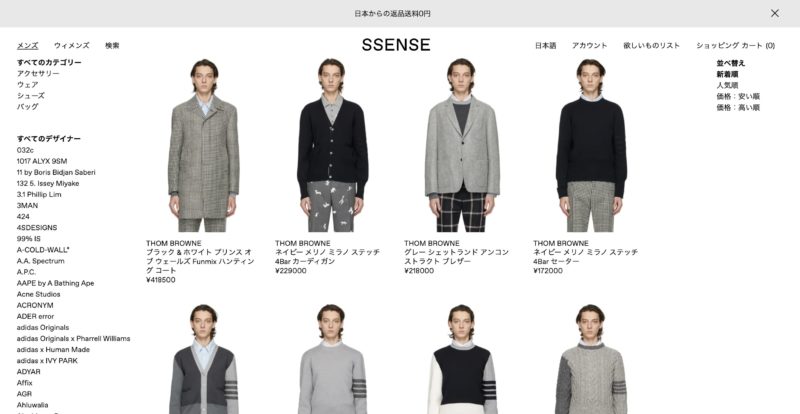Sort by 価格：高い順
The image size is (800, 414).
(738, 108)
